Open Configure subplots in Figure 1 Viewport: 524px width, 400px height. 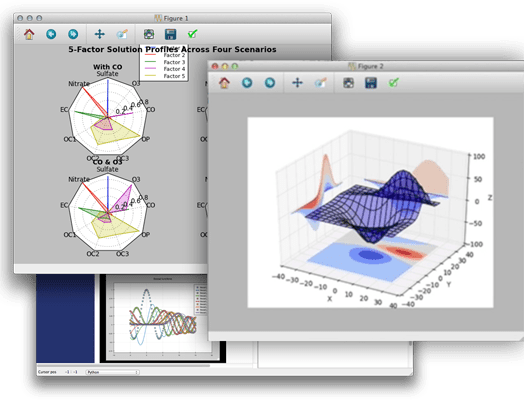coord(149,34)
